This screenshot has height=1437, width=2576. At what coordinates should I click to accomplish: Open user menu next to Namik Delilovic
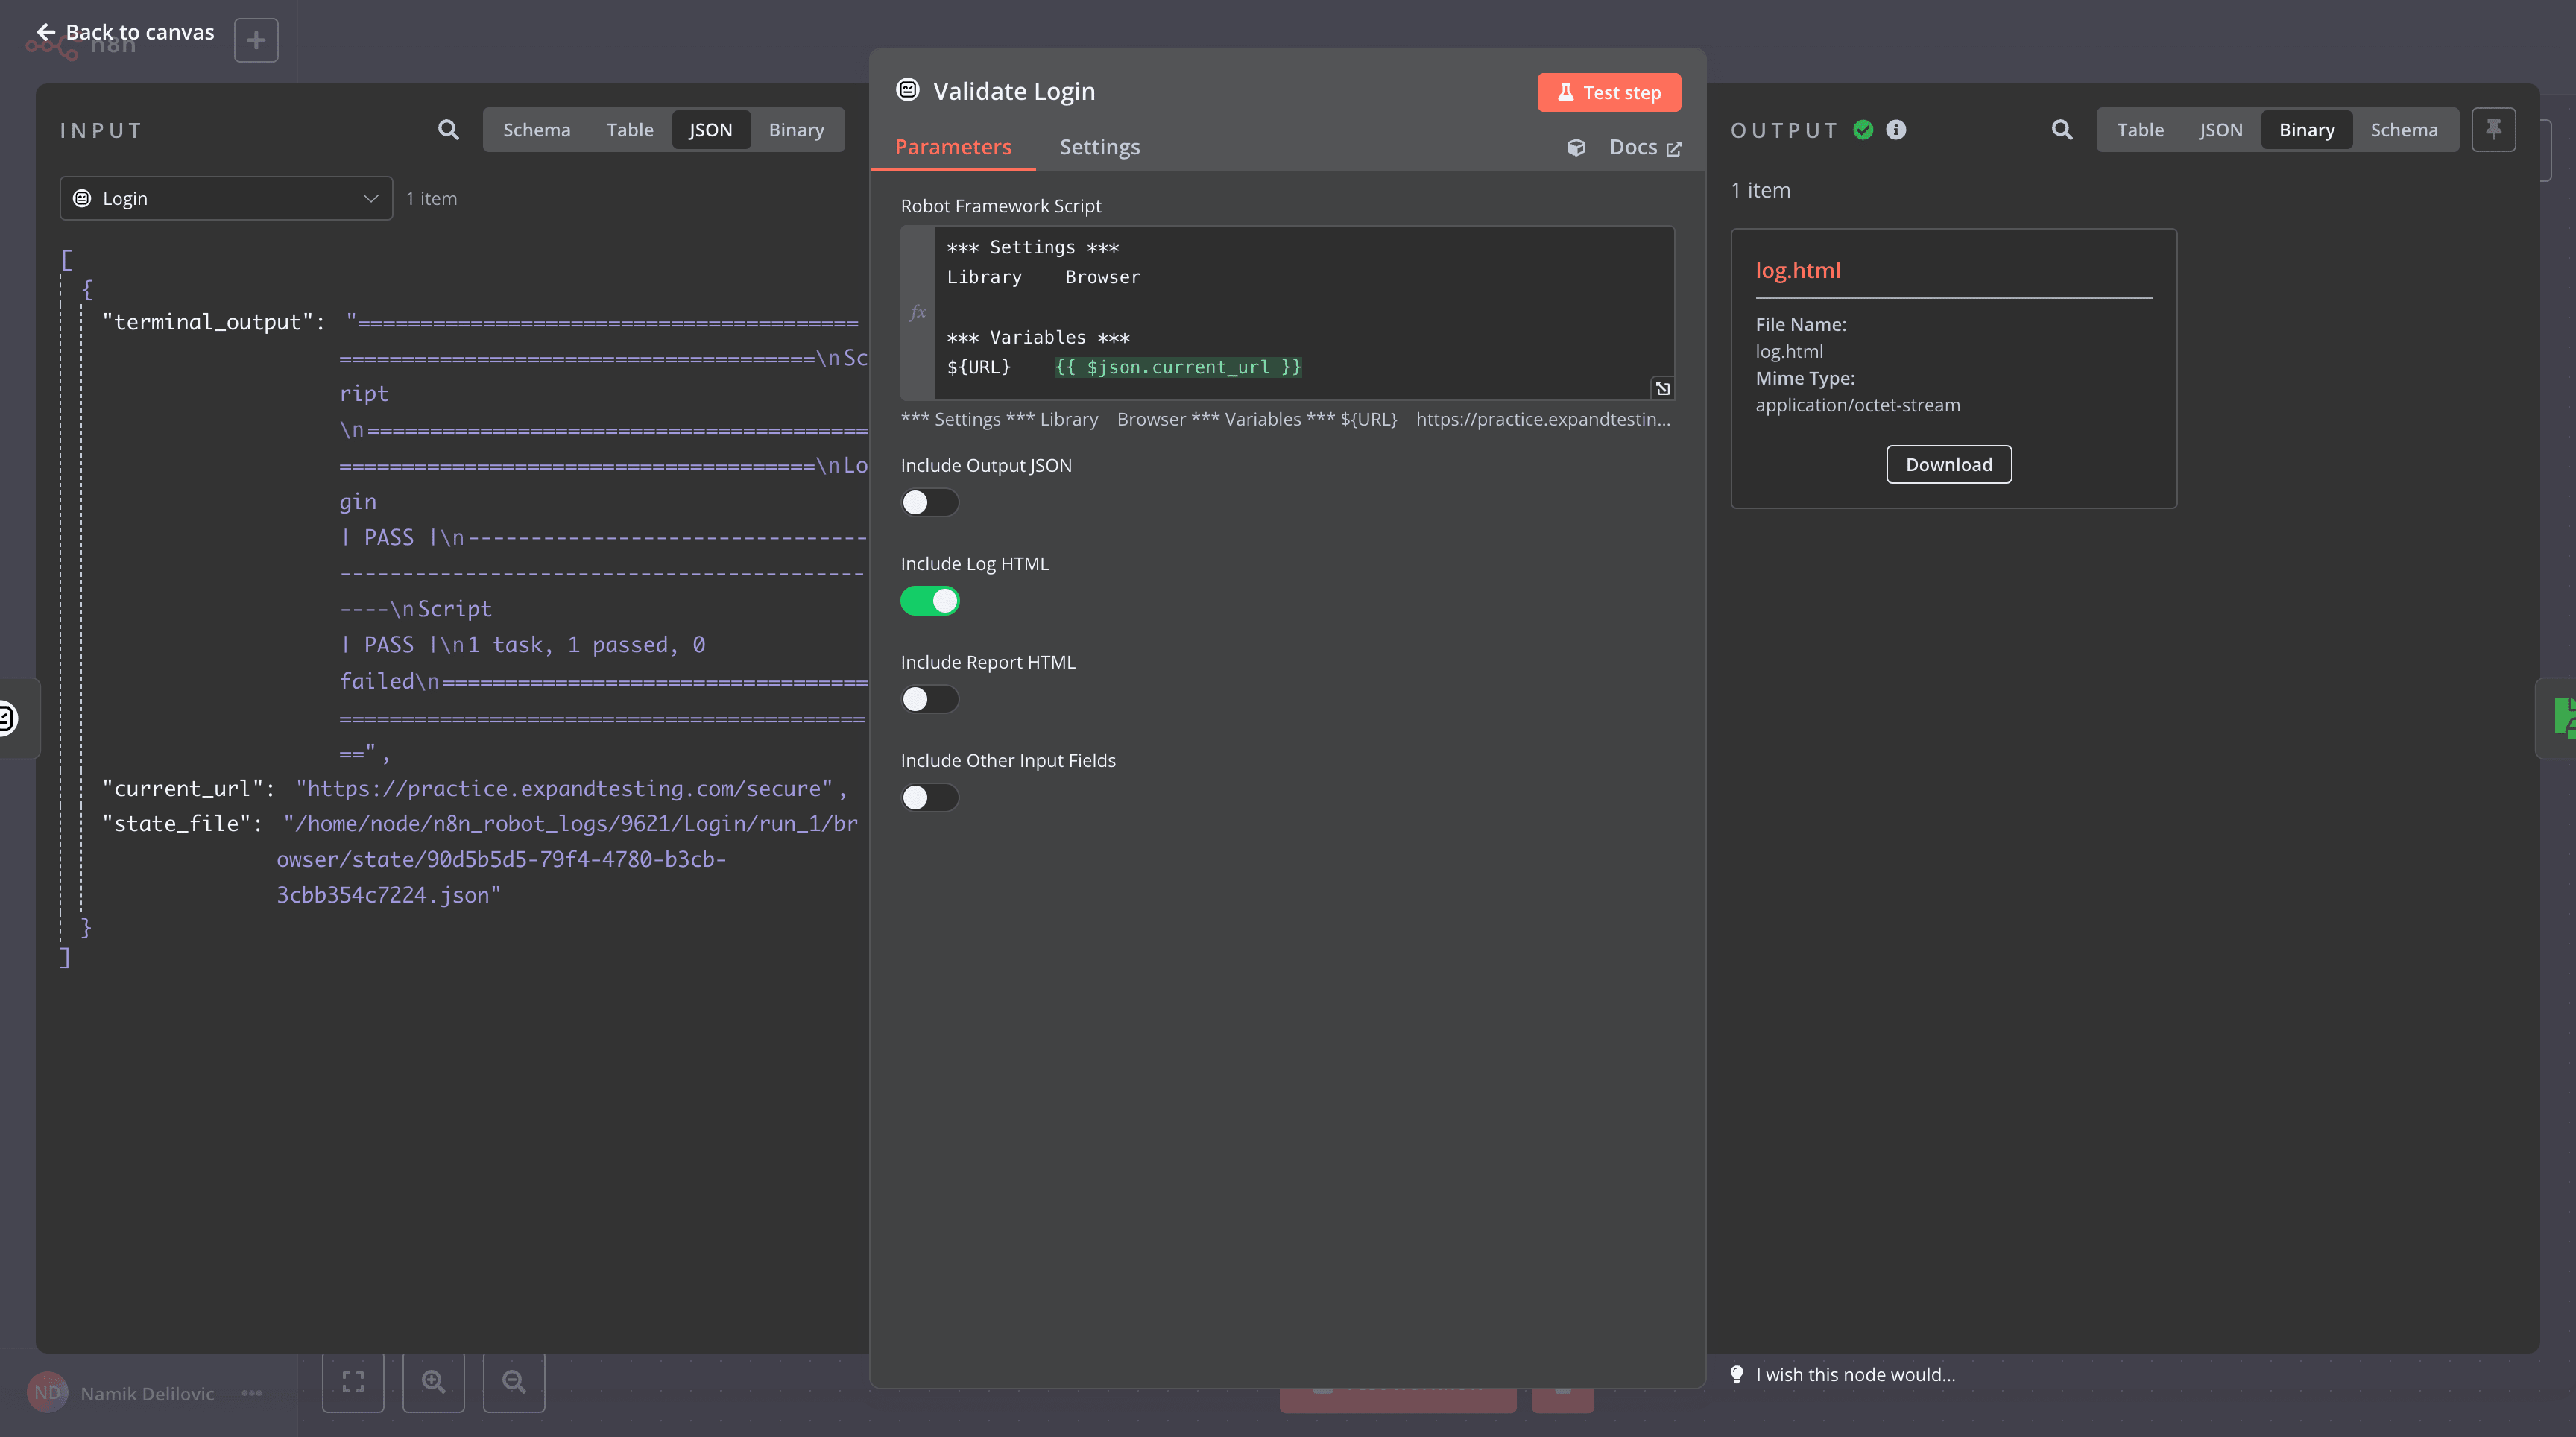pos(252,1393)
